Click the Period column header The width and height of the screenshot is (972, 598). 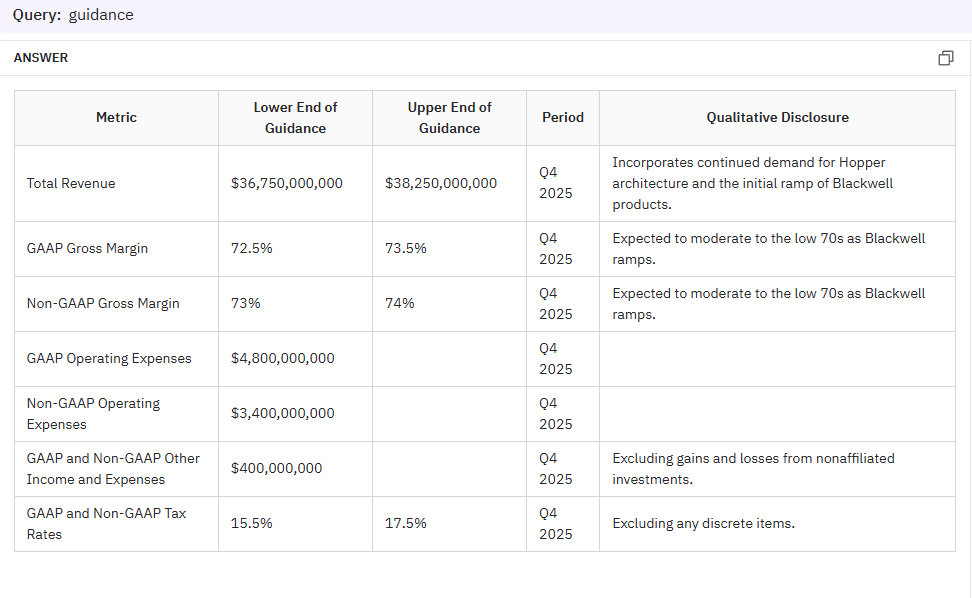pyautogui.click(x=562, y=118)
